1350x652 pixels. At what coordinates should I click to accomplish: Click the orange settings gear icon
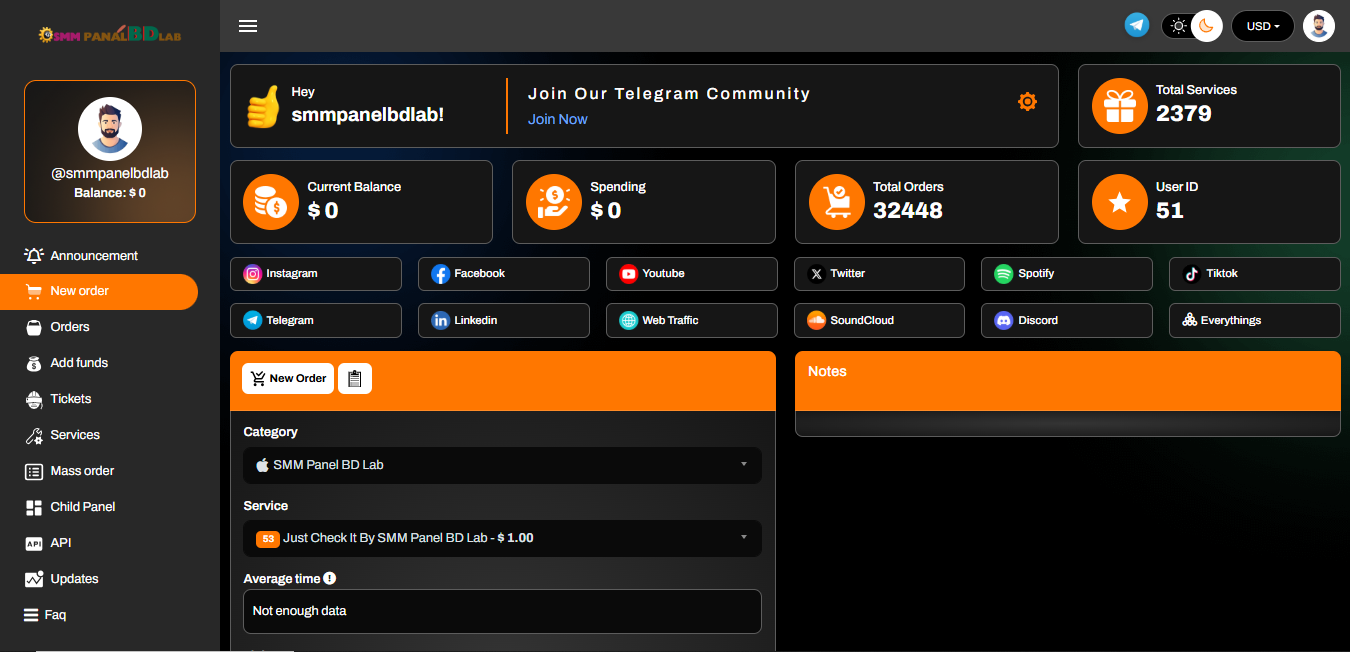(1027, 102)
